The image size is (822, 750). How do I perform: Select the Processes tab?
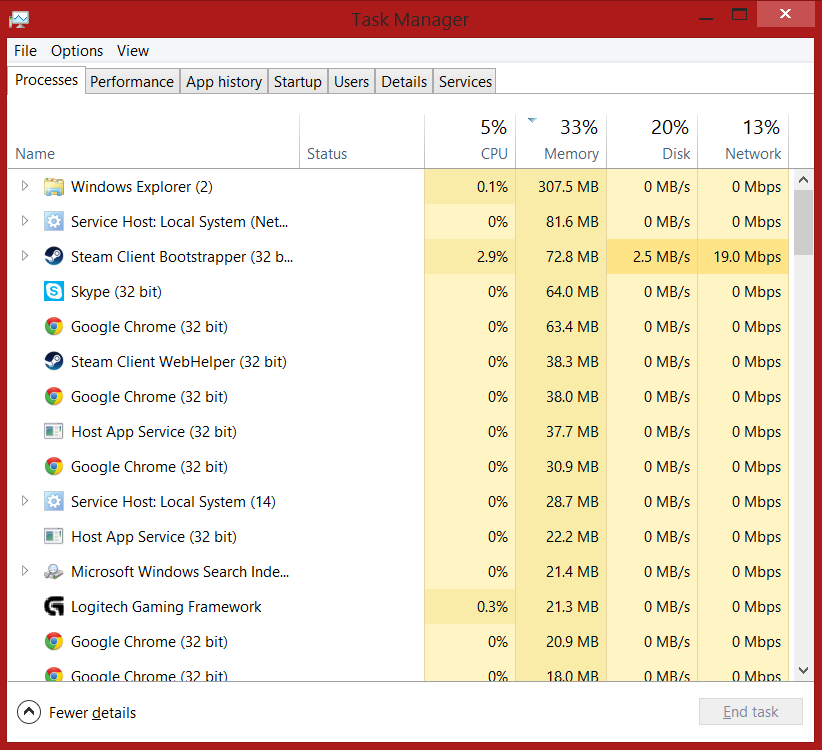point(47,80)
